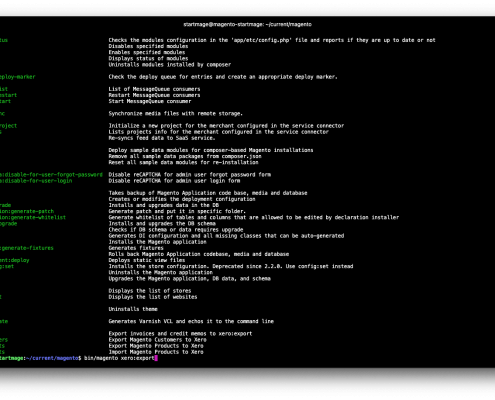Select the disable-for-user-forgot-password command
Screen dimensions: 495x400
tap(51, 175)
